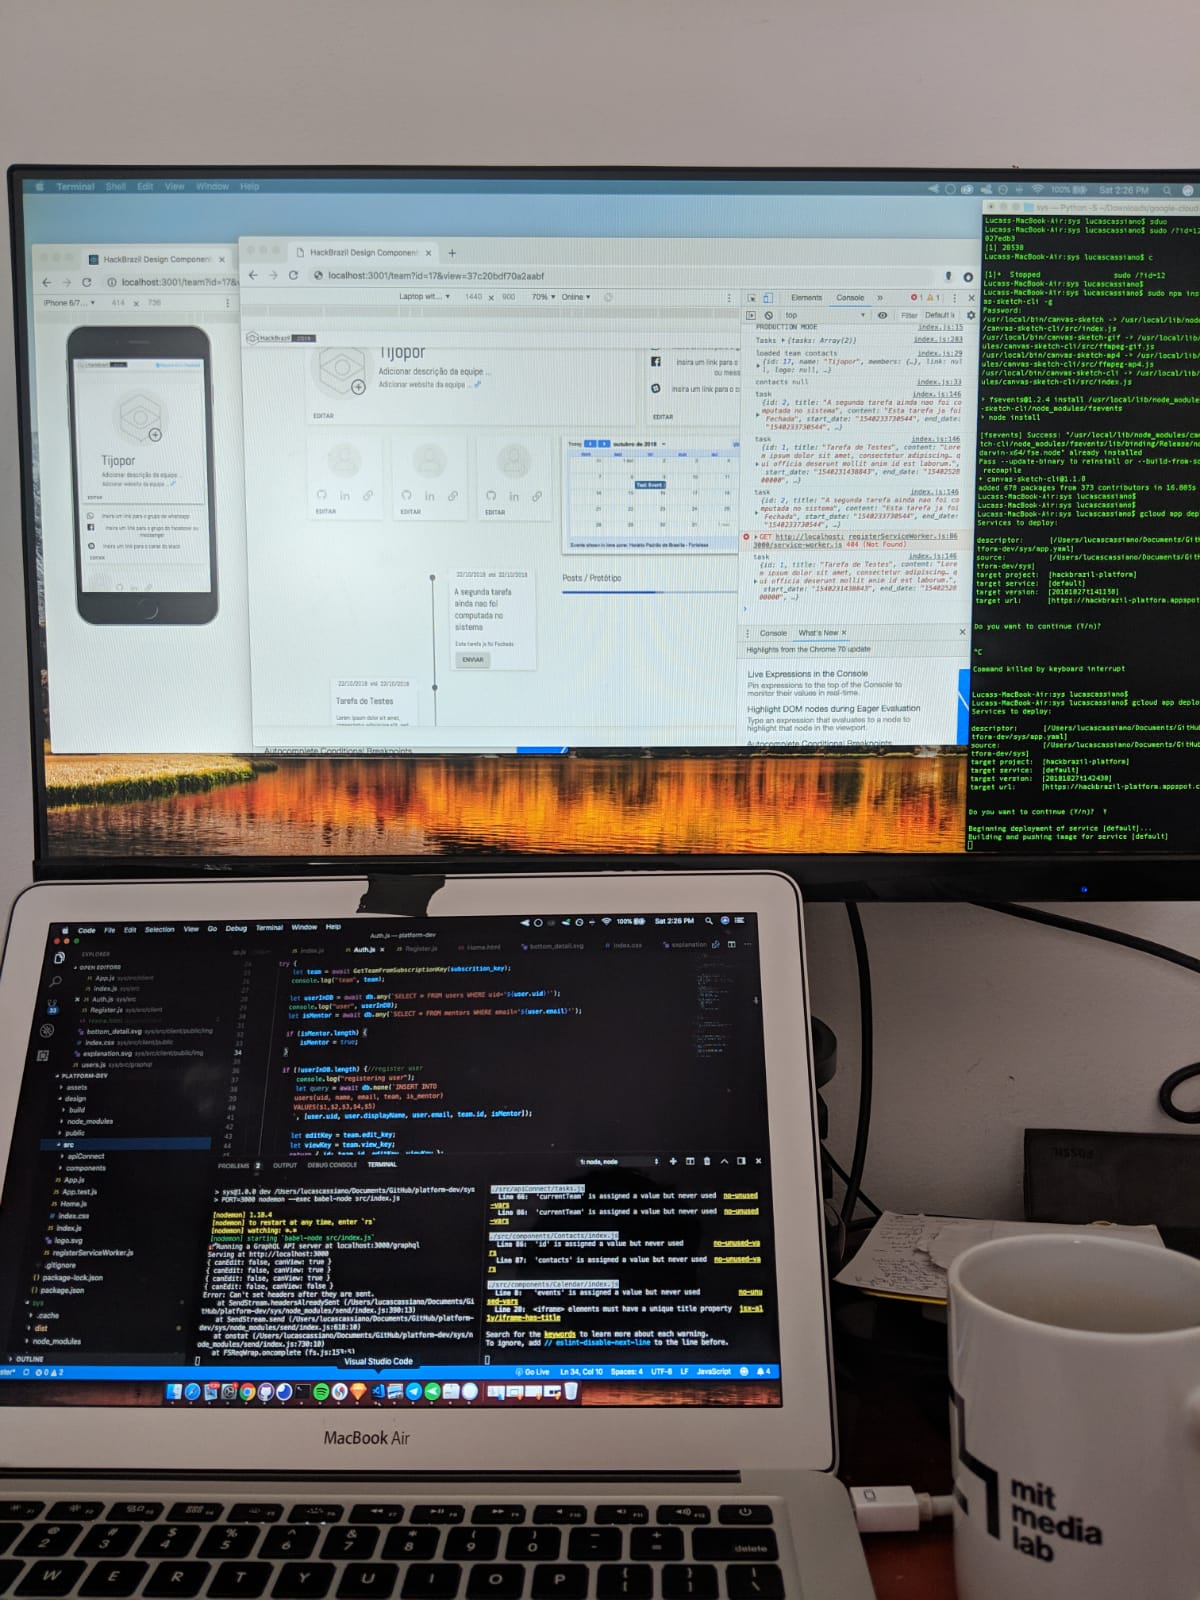Split the VS Code integrated terminal

pyautogui.click(x=690, y=1161)
